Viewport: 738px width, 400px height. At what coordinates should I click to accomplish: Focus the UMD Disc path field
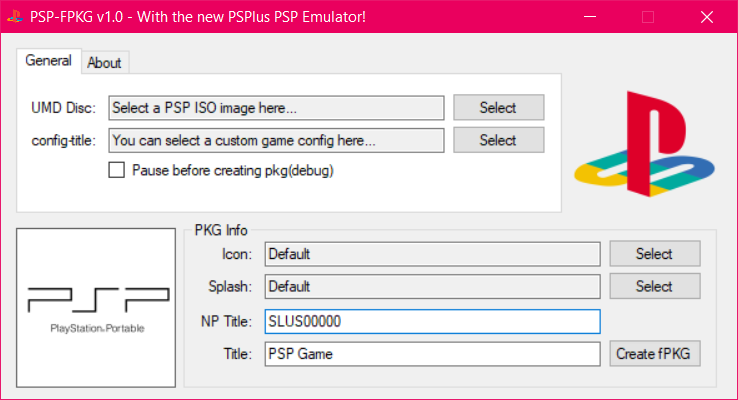(x=276, y=108)
